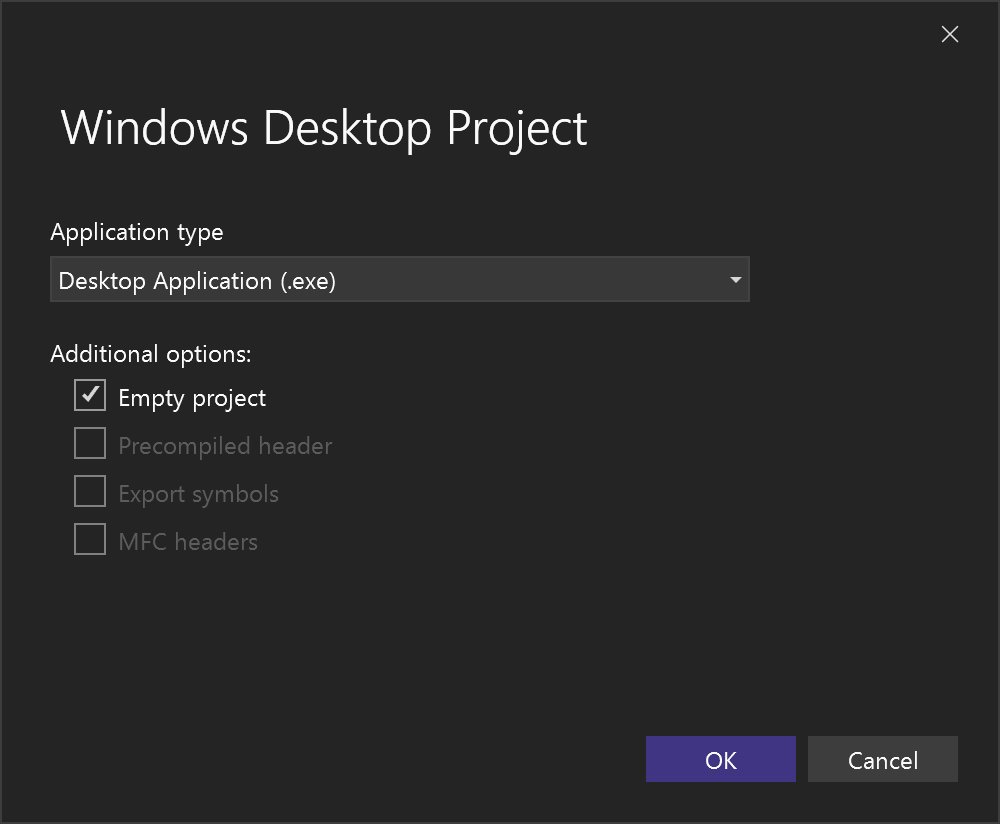Click the word 'Project' in the dialog heading
The height and width of the screenshot is (824, 1000).
[517, 128]
